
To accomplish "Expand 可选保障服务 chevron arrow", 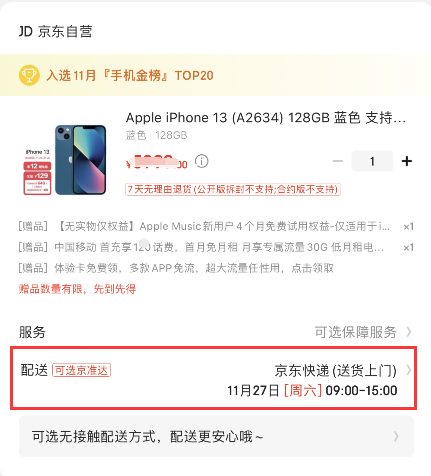I will [x=409, y=332].
